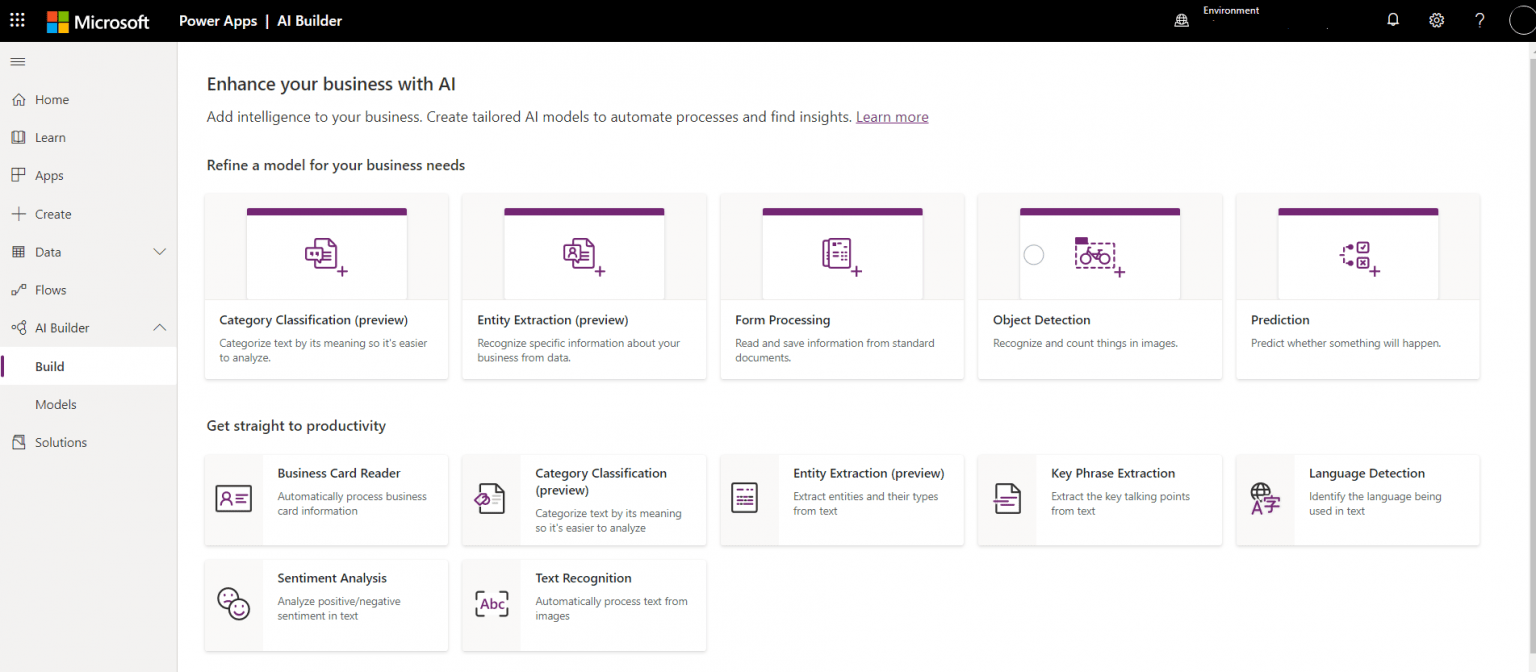The height and width of the screenshot is (672, 1536).
Task: Click 'Predict whether something will happen.' text
Action: (x=1346, y=343)
